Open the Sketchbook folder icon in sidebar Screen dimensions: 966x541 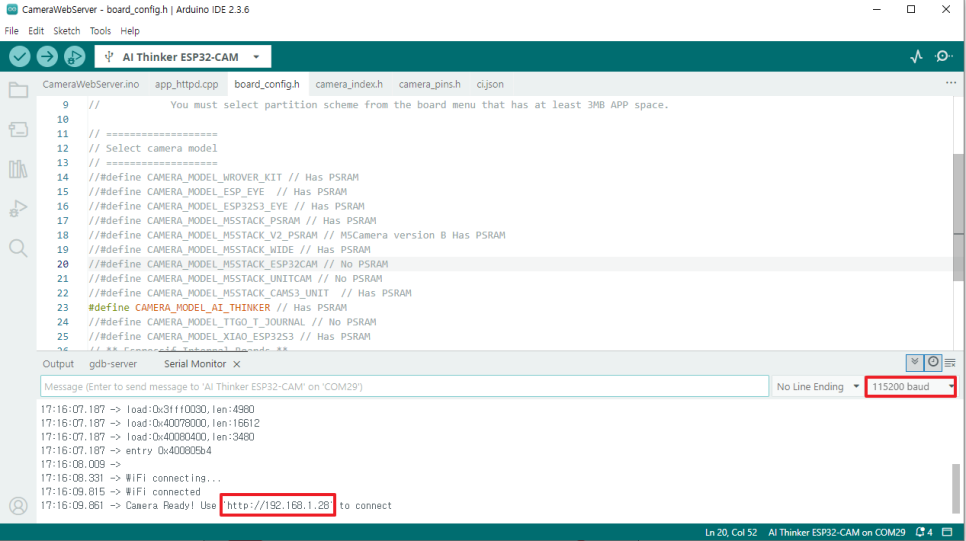[18, 90]
